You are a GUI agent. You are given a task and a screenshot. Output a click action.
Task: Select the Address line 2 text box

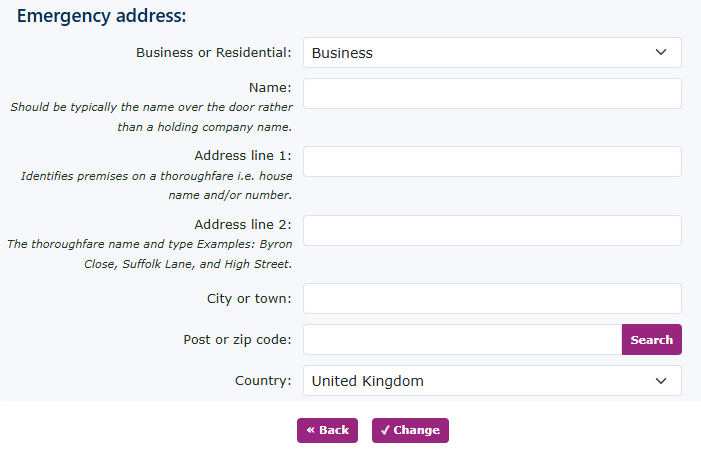(492, 230)
